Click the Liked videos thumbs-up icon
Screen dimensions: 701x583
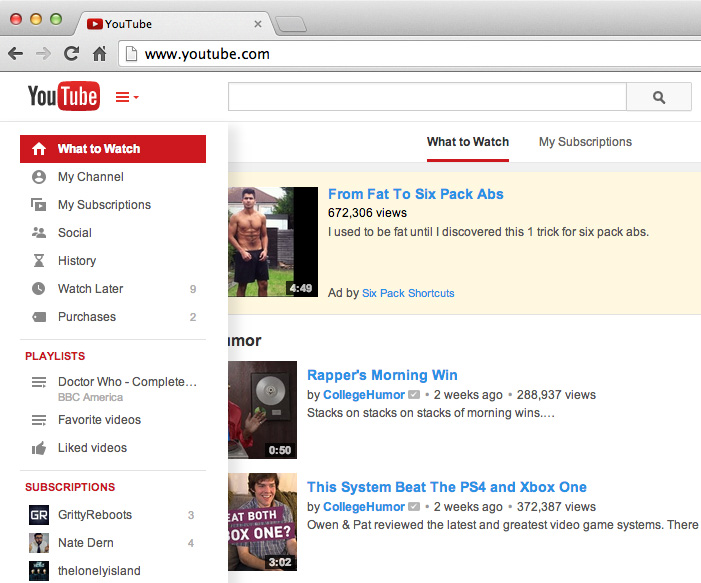pyautogui.click(x=39, y=448)
